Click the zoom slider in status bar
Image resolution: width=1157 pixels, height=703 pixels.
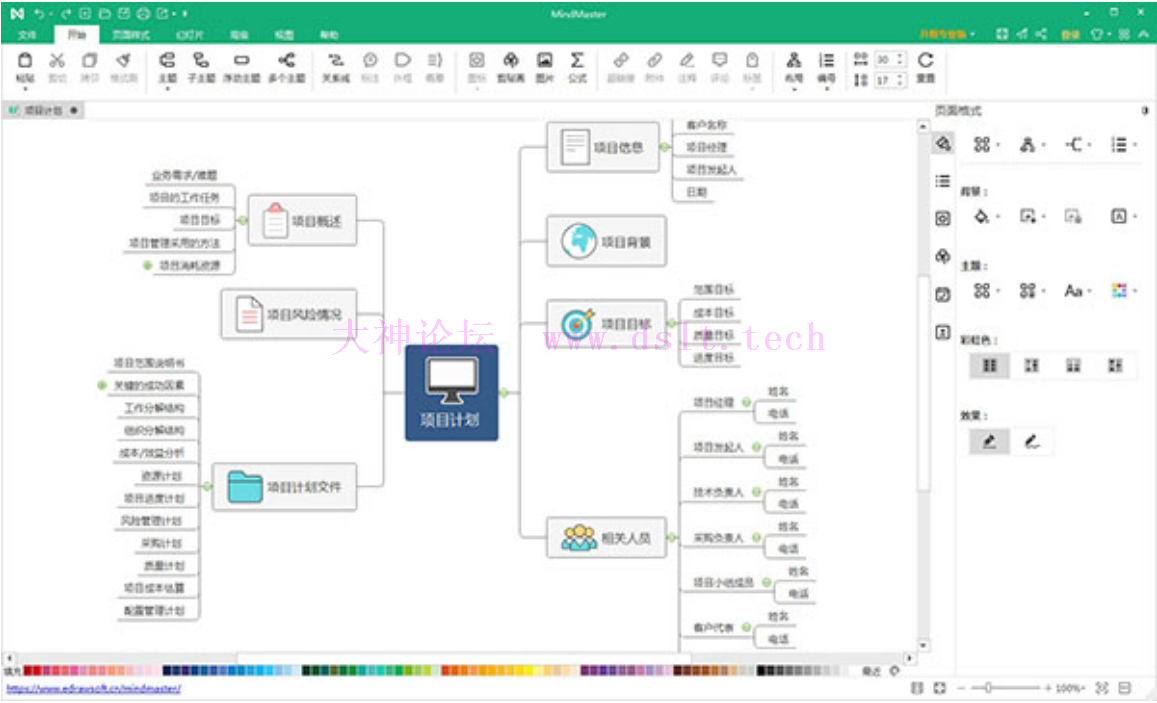pyautogui.click(x=988, y=688)
